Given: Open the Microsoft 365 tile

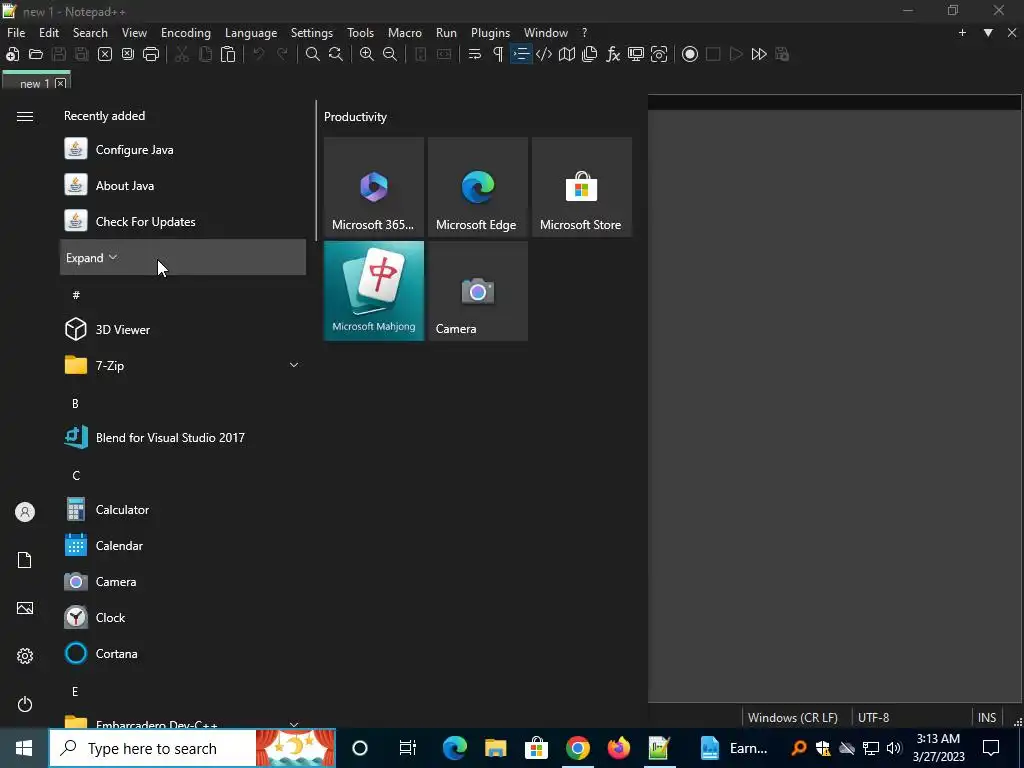Looking at the screenshot, I should click(x=374, y=187).
